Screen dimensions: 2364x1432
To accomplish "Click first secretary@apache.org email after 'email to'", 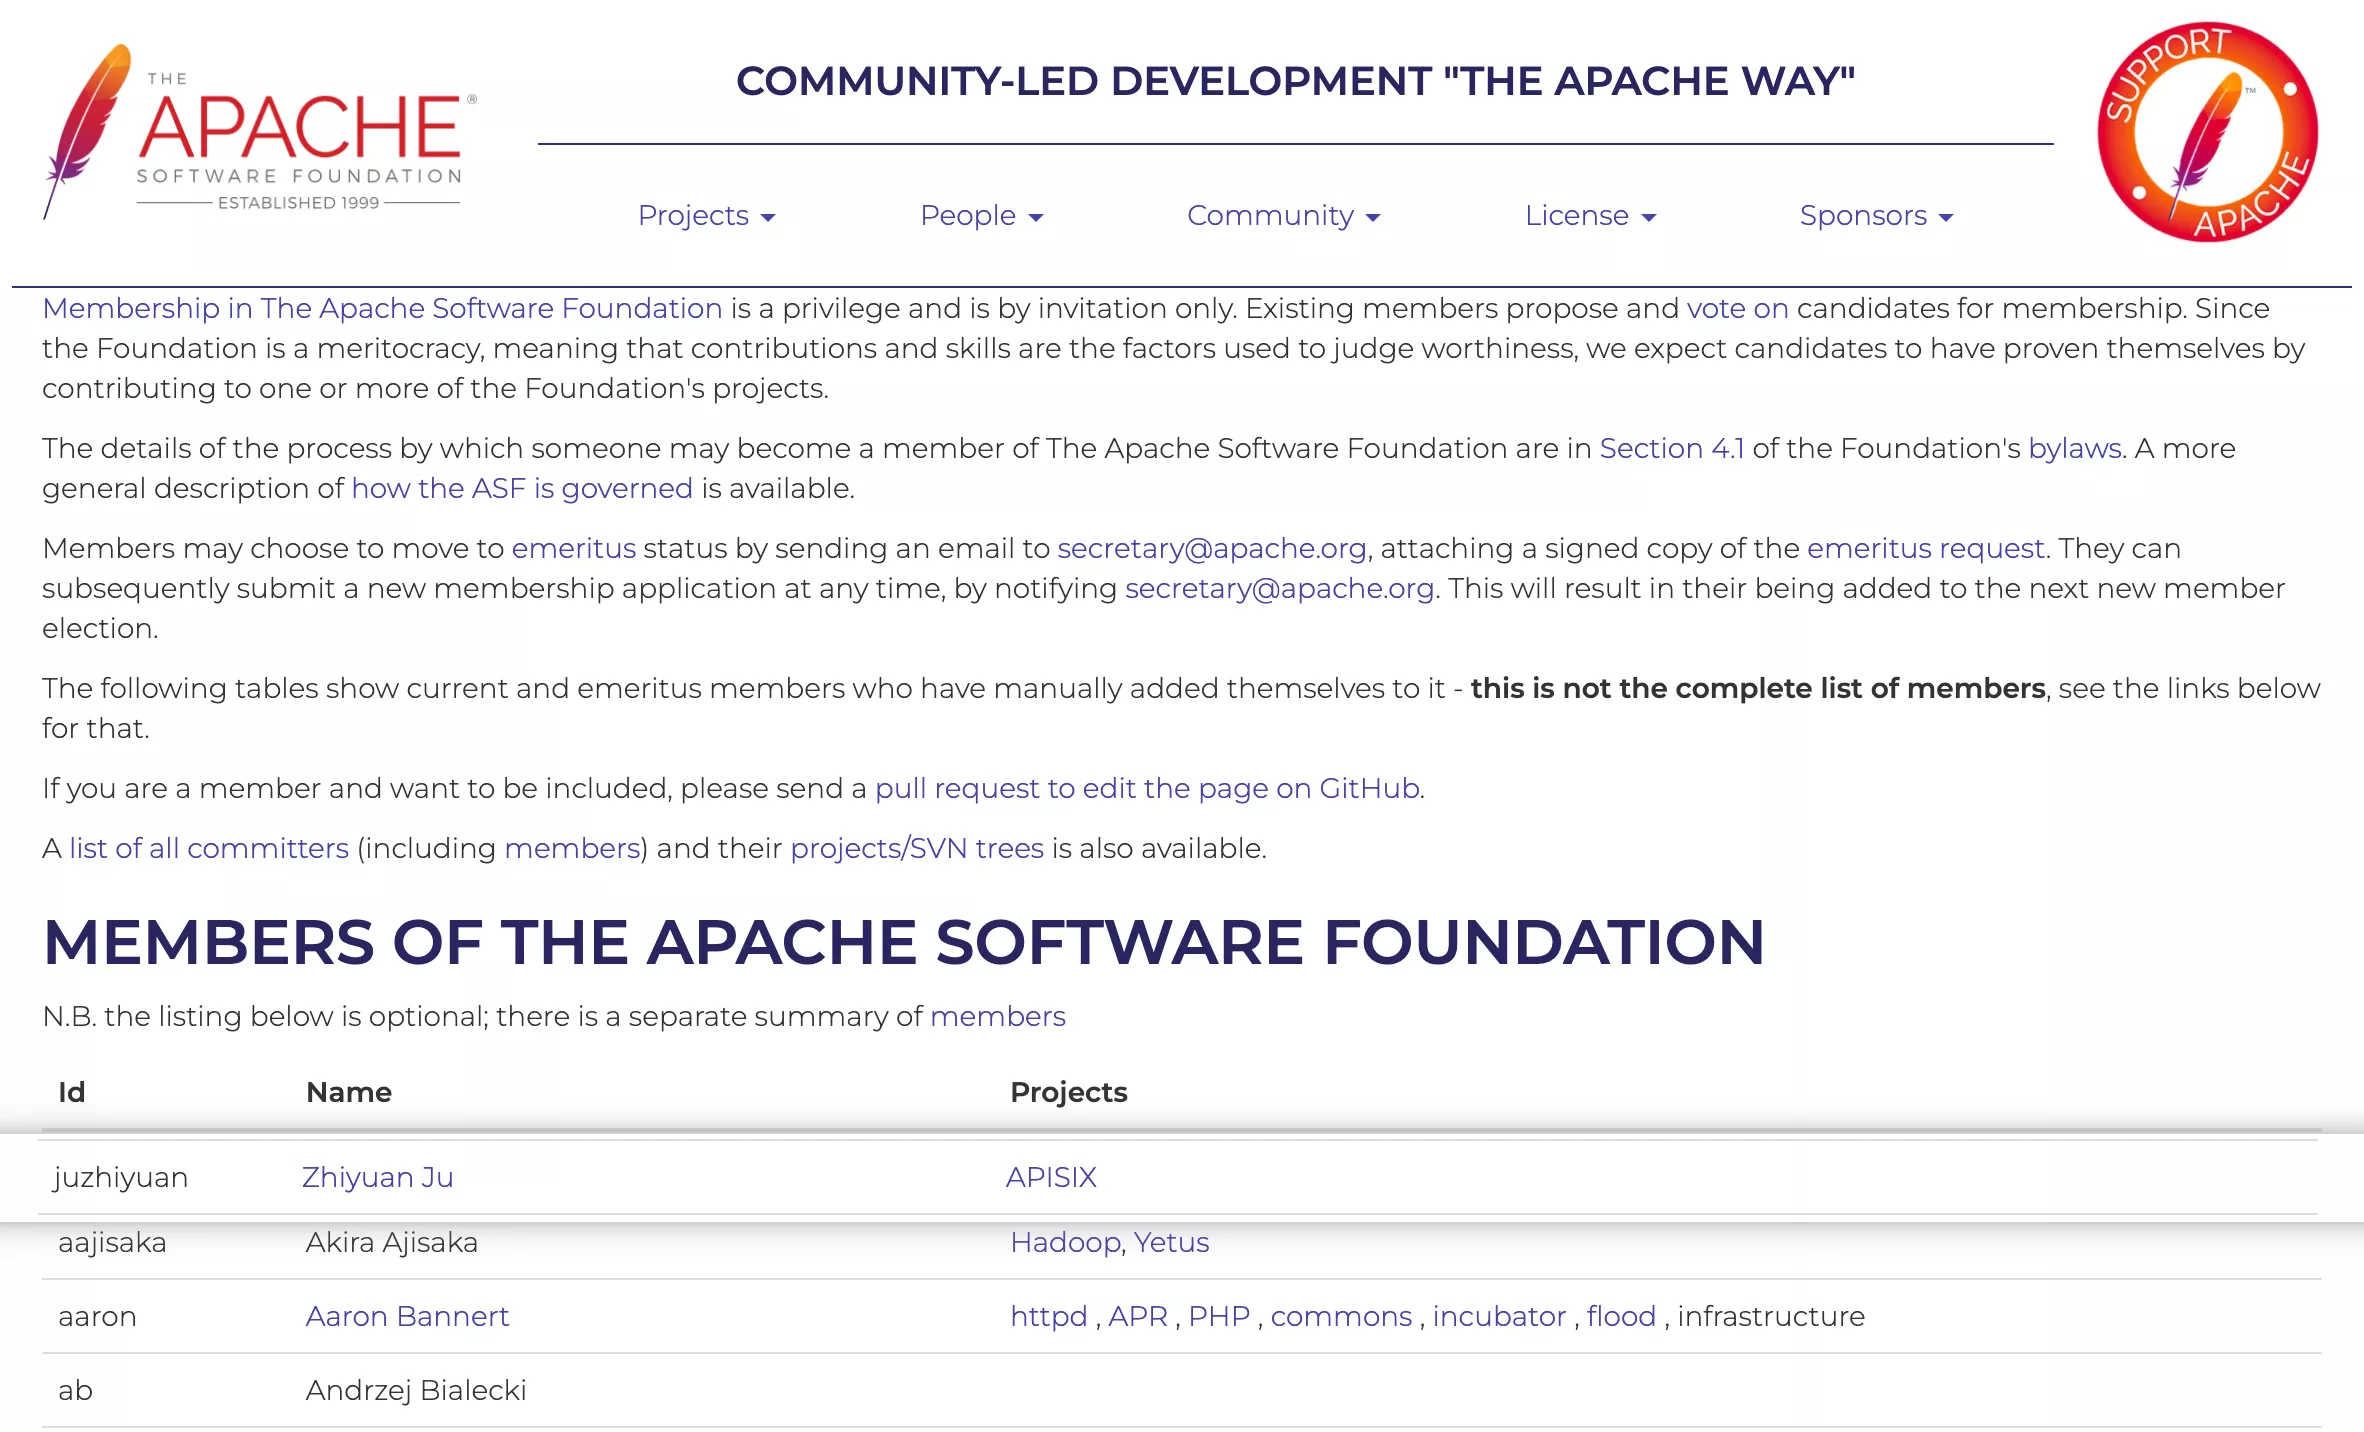I will tap(1212, 548).
